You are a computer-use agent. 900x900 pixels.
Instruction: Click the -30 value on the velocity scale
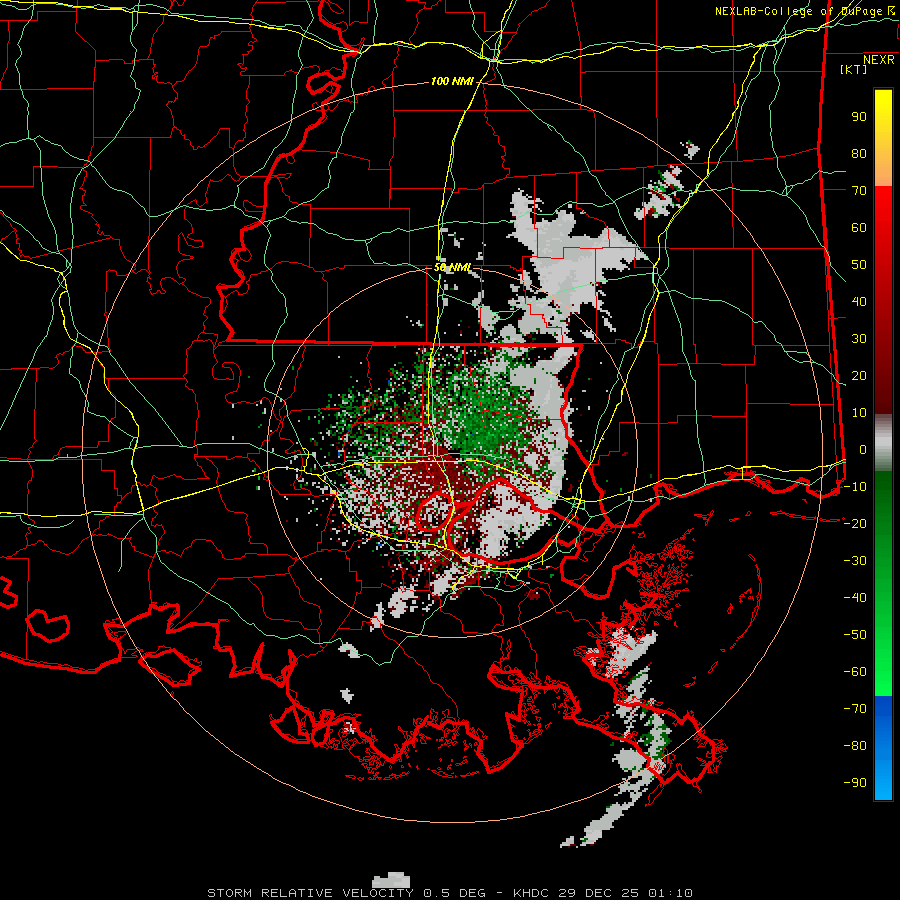tap(855, 561)
